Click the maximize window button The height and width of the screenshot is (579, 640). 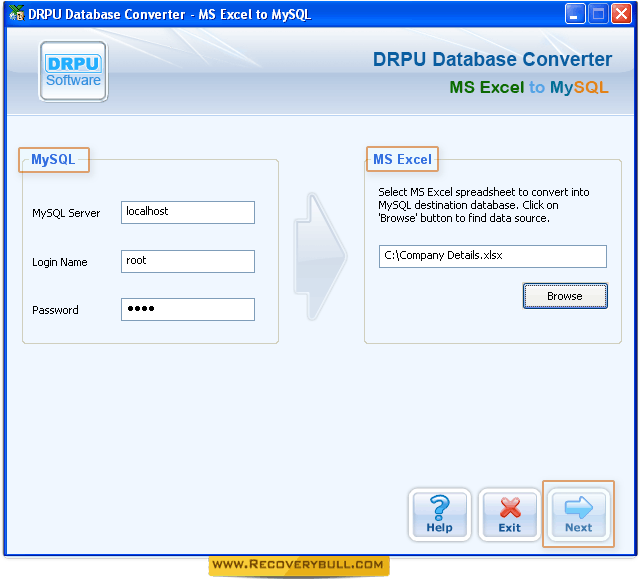tap(598, 14)
